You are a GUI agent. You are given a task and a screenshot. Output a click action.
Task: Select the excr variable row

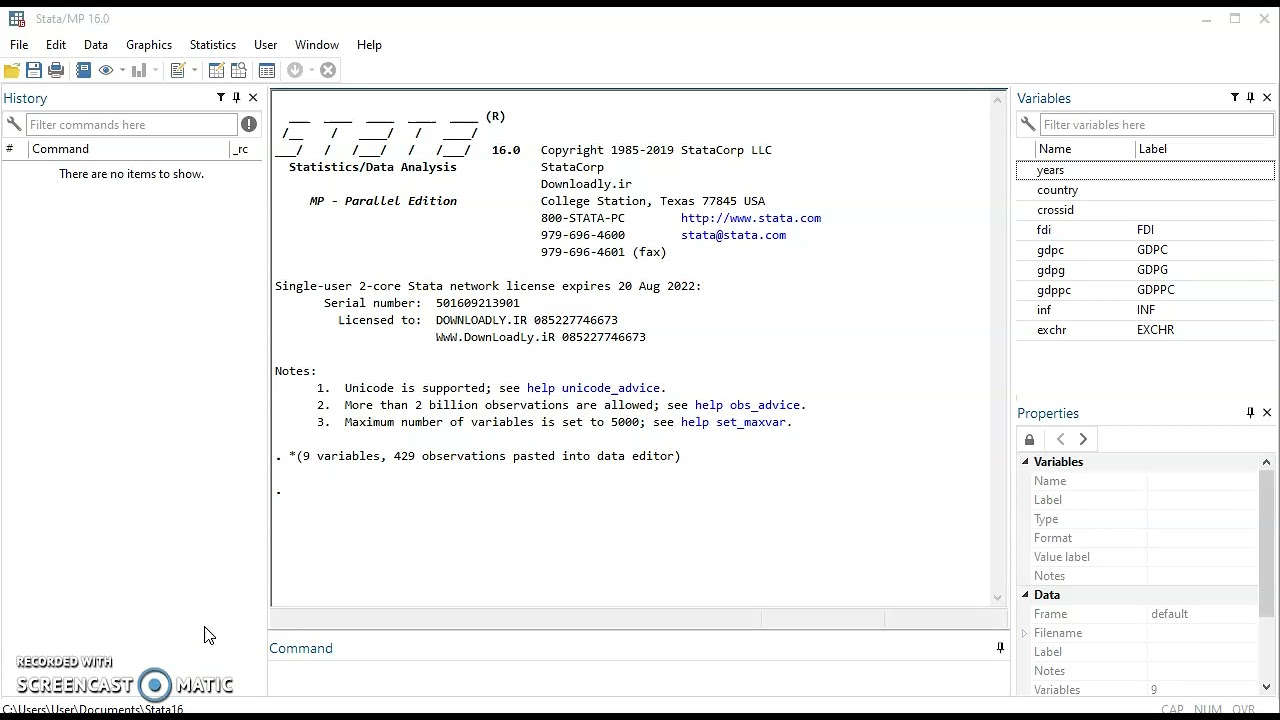[x=1145, y=330]
